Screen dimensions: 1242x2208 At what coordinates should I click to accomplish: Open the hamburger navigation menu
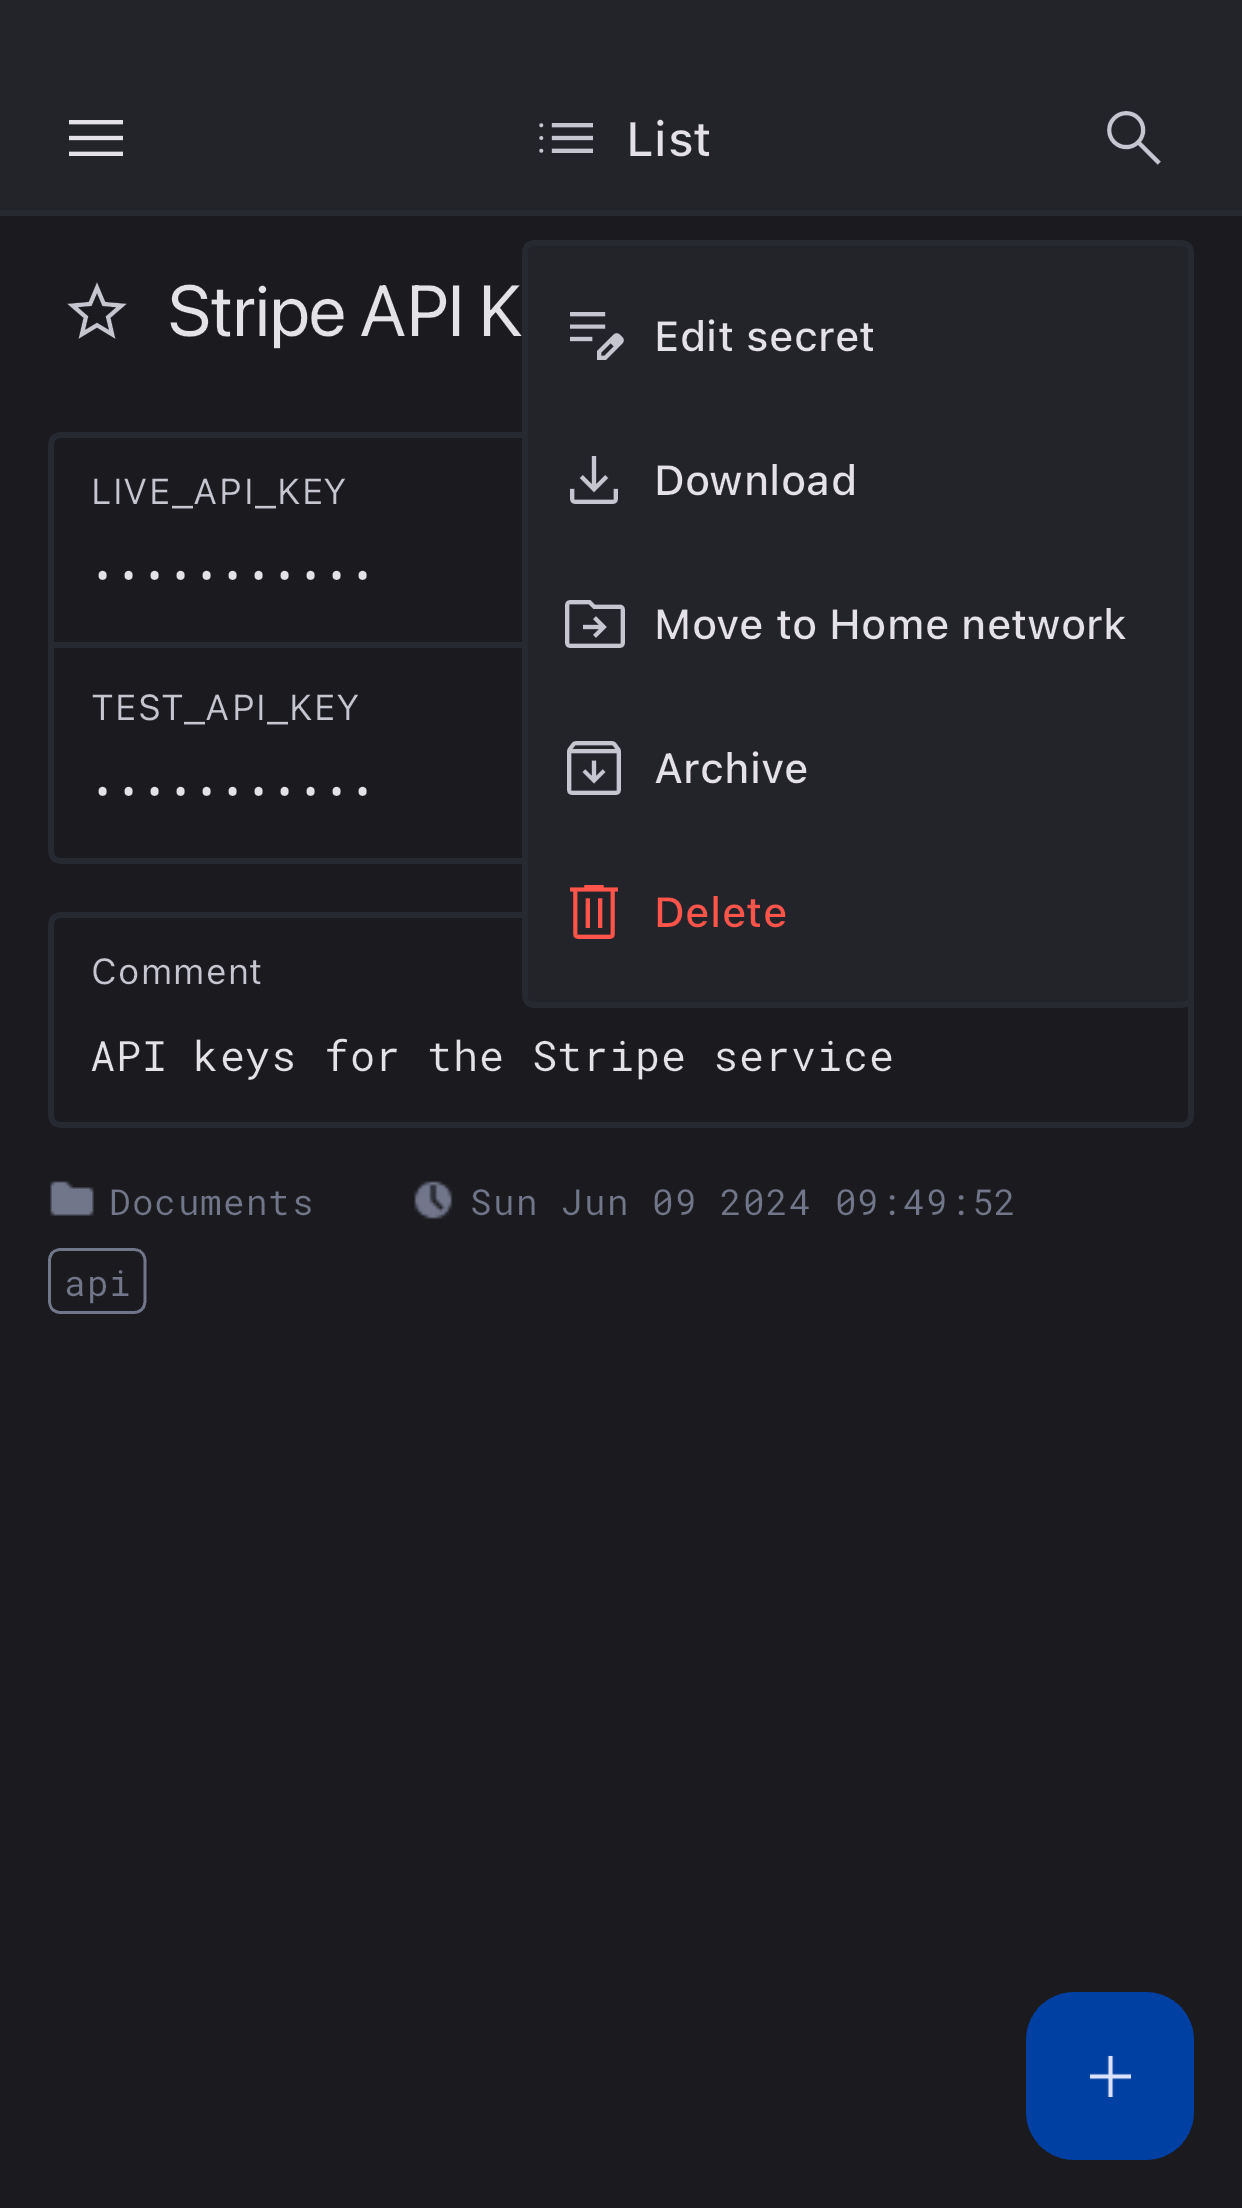click(96, 138)
